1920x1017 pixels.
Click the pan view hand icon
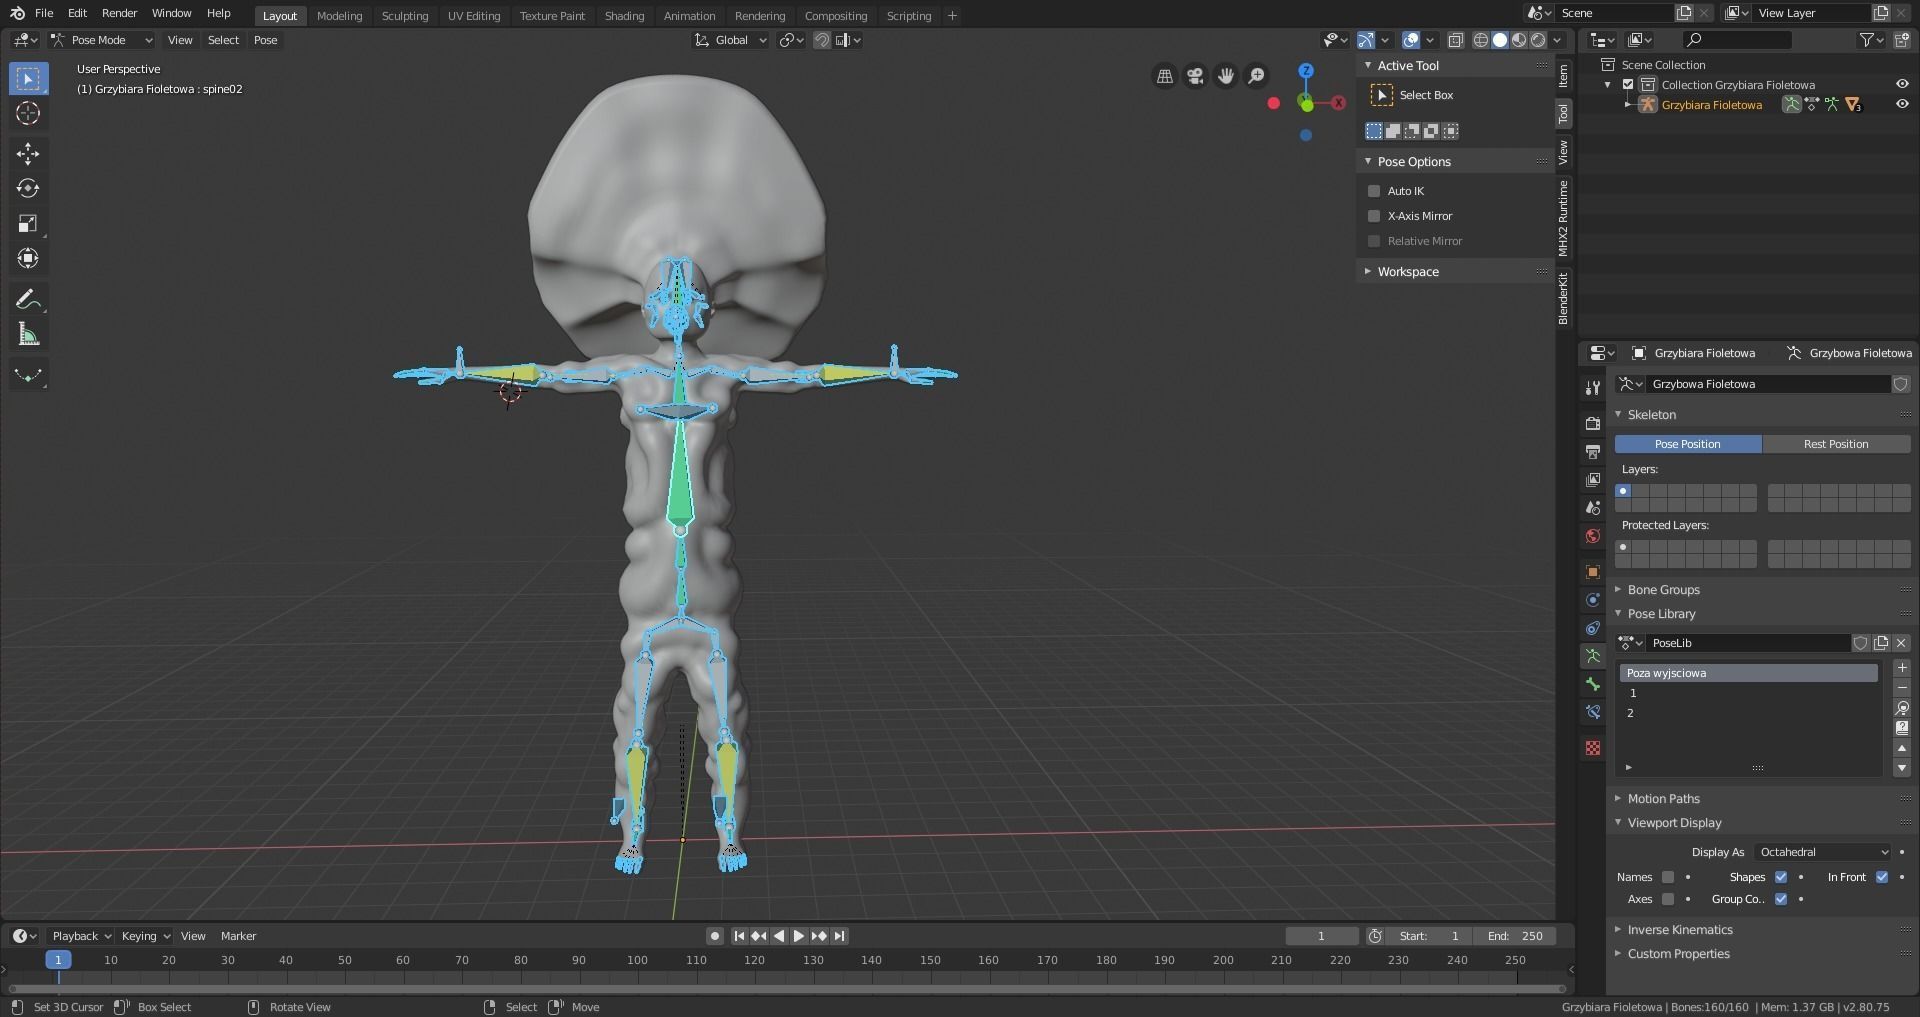[x=1225, y=76]
